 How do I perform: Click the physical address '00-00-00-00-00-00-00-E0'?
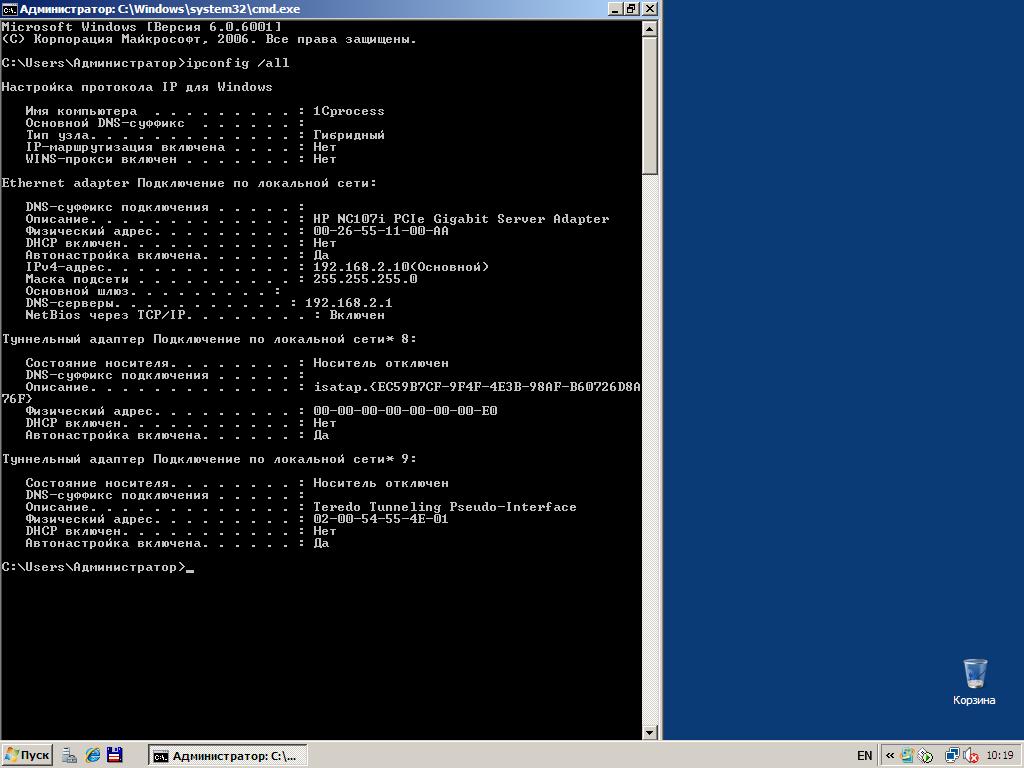(x=405, y=411)
